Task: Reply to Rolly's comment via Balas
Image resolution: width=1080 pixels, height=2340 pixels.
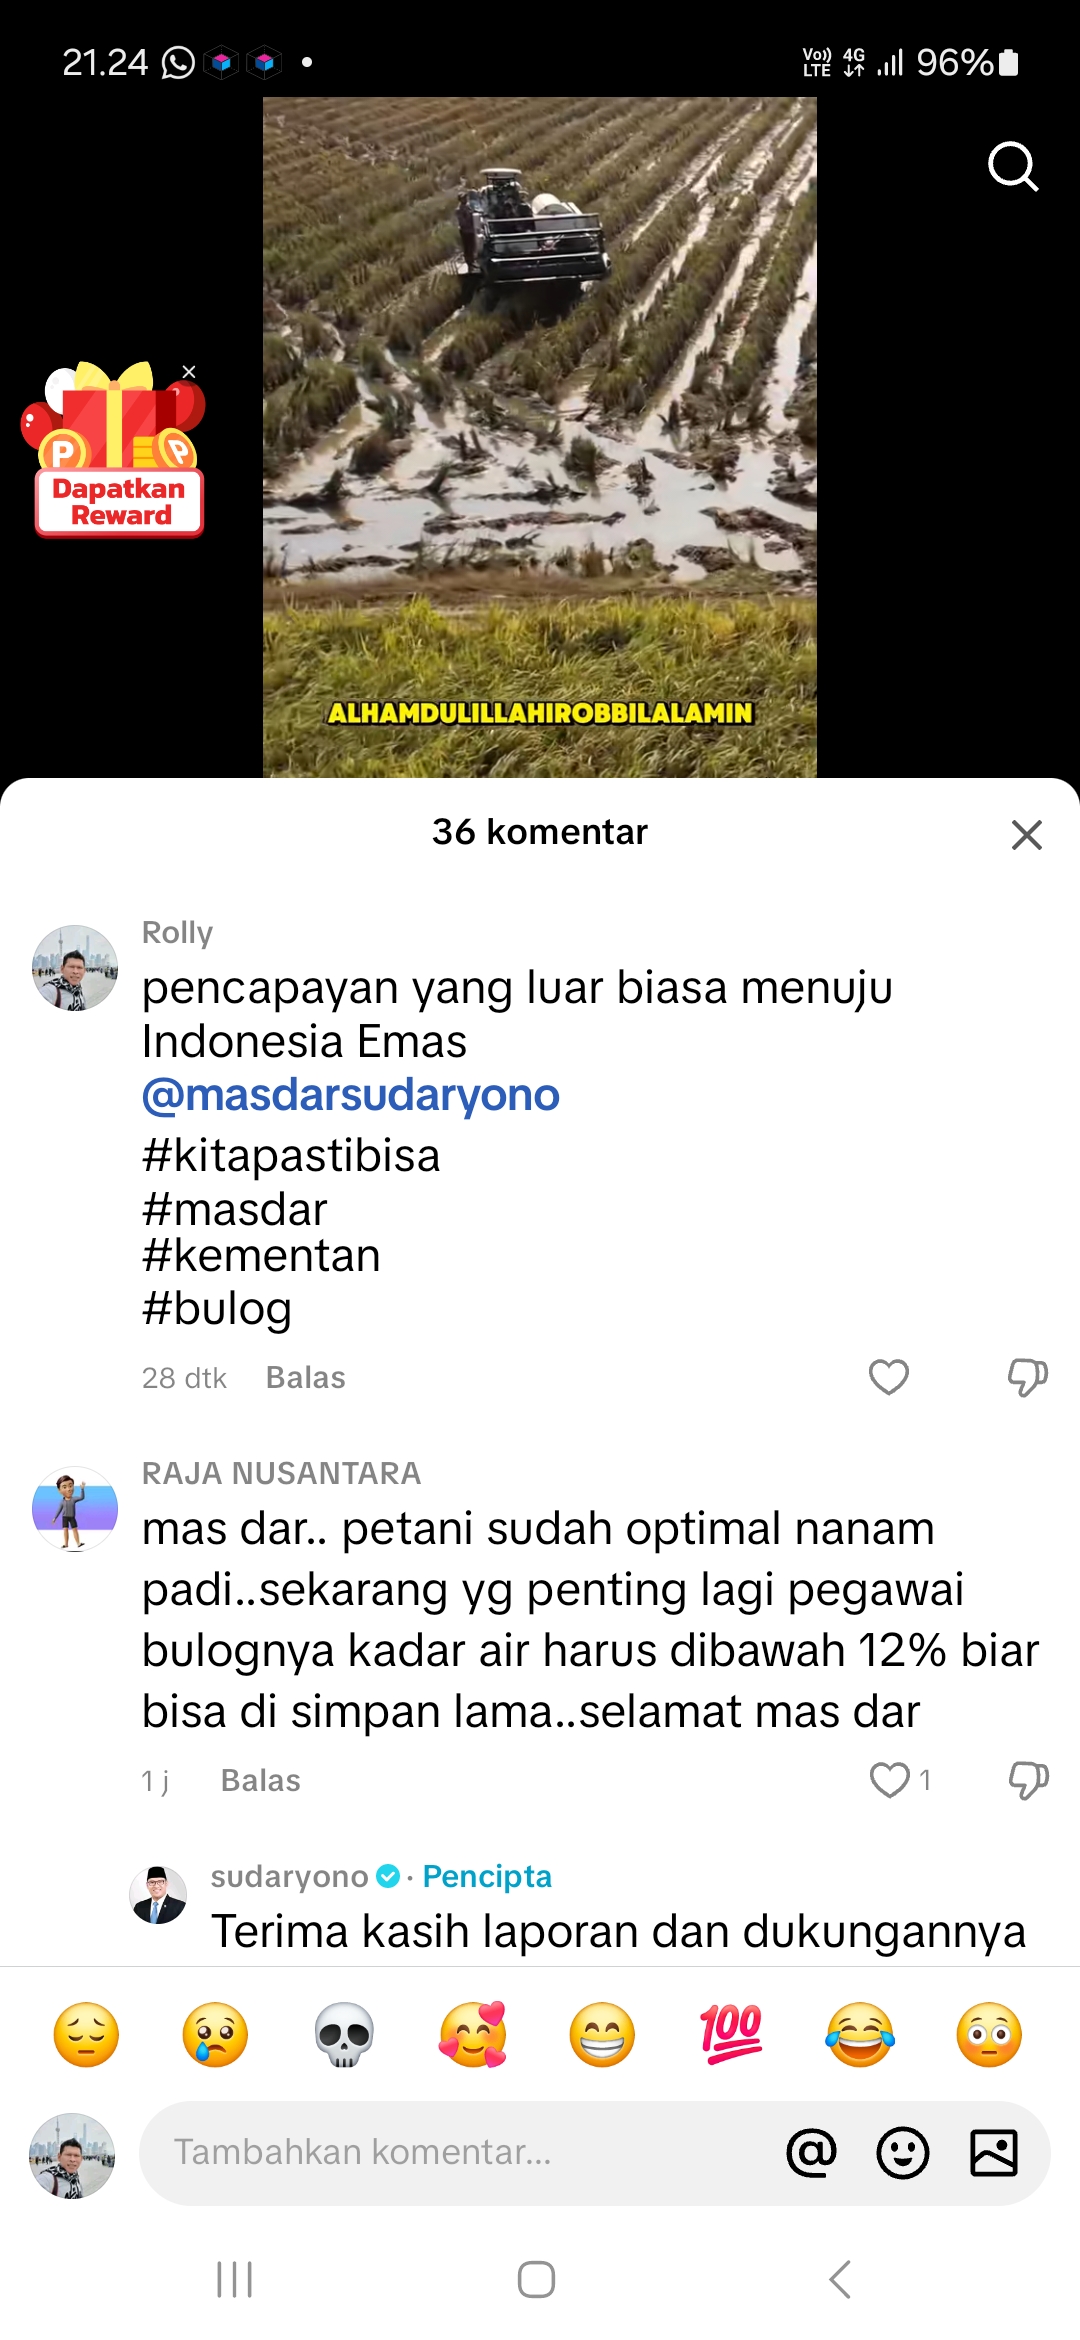Action: coord(306,1378)
